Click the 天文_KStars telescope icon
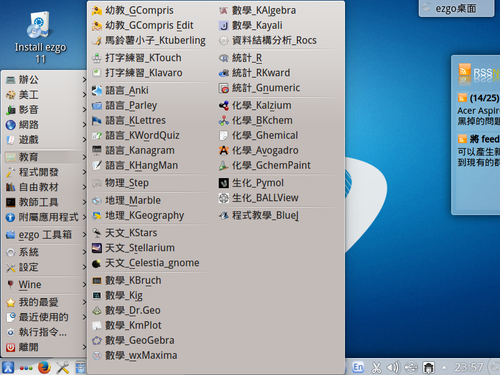The height and width of the screenshot is (375, 500). (x=97, y=233)
